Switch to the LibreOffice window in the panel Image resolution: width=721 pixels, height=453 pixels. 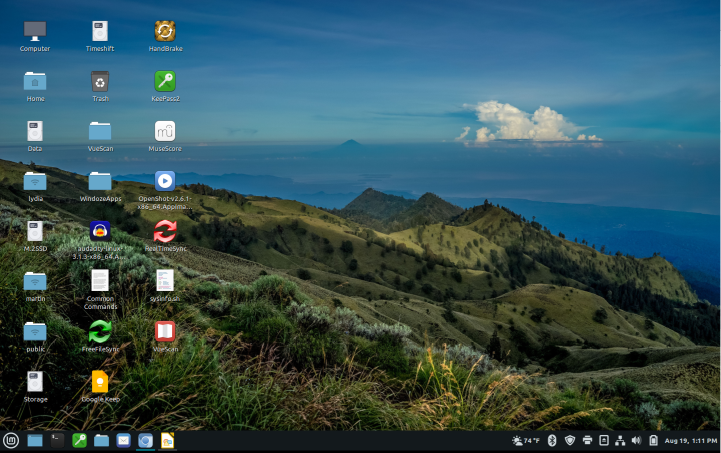[167, 441]
